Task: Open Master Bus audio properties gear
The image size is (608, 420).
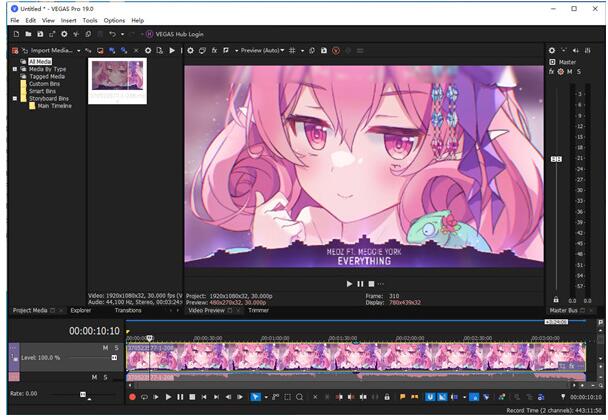Action: click(x=552, y=50)
